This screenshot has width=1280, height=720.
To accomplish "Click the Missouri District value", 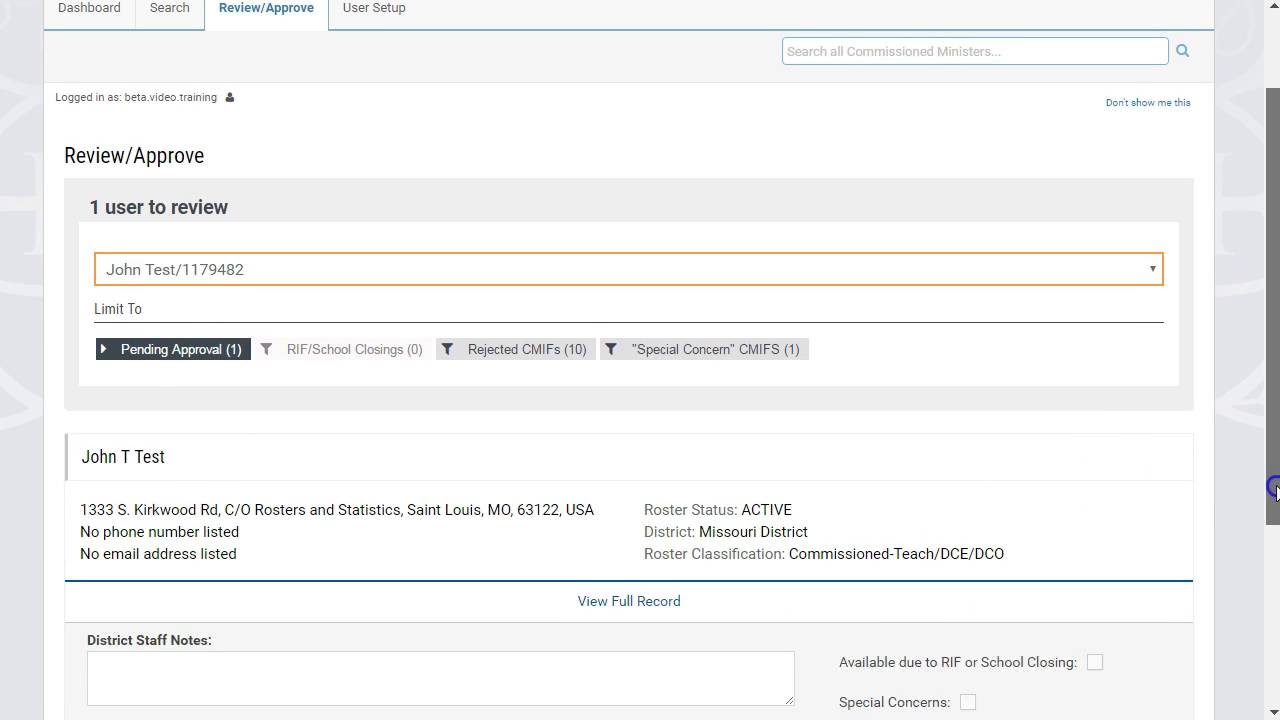I will [753, 532].
